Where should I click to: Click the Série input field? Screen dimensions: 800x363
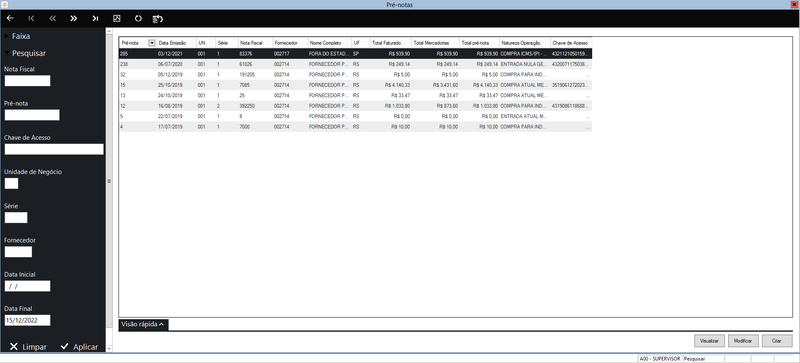tap(16, 217)
